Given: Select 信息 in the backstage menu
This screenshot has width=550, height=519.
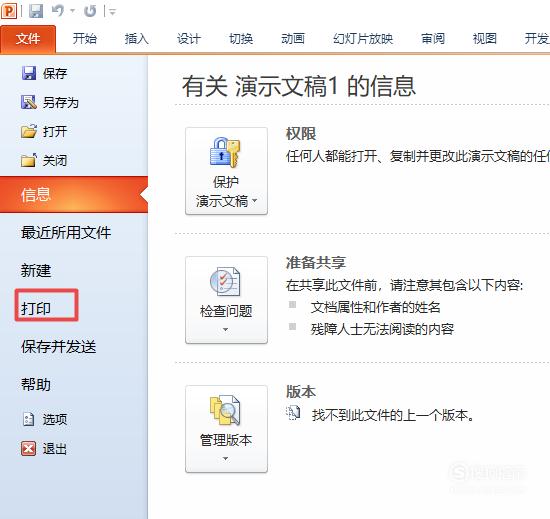Looking at the screenshot, I should click(74, 195).
